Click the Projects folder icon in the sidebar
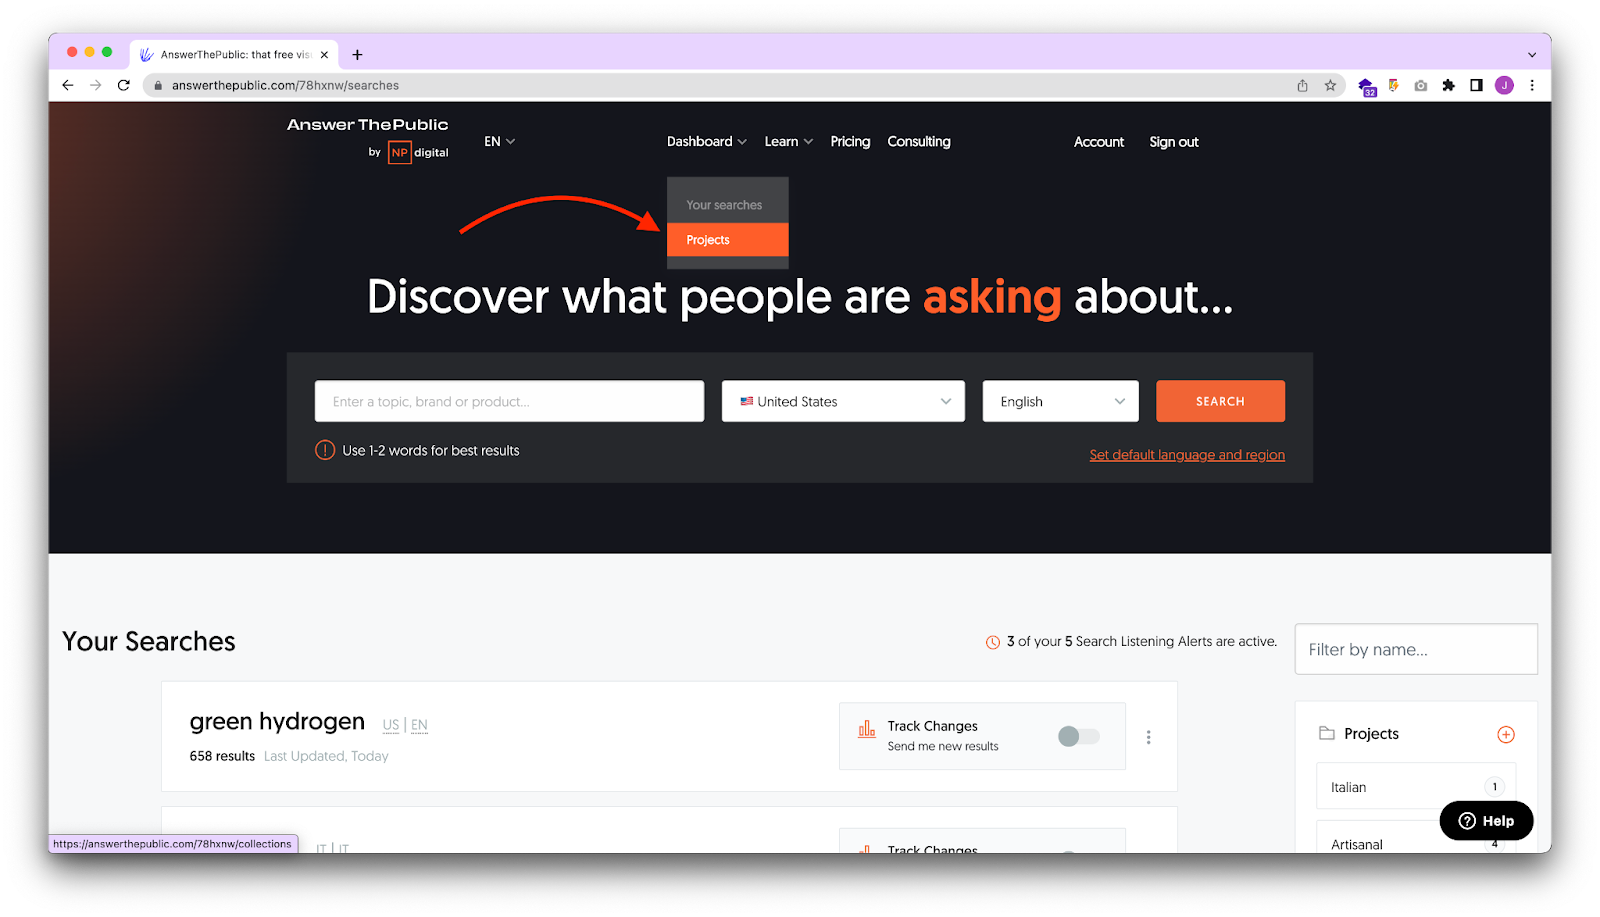 tap(1327, 733)
